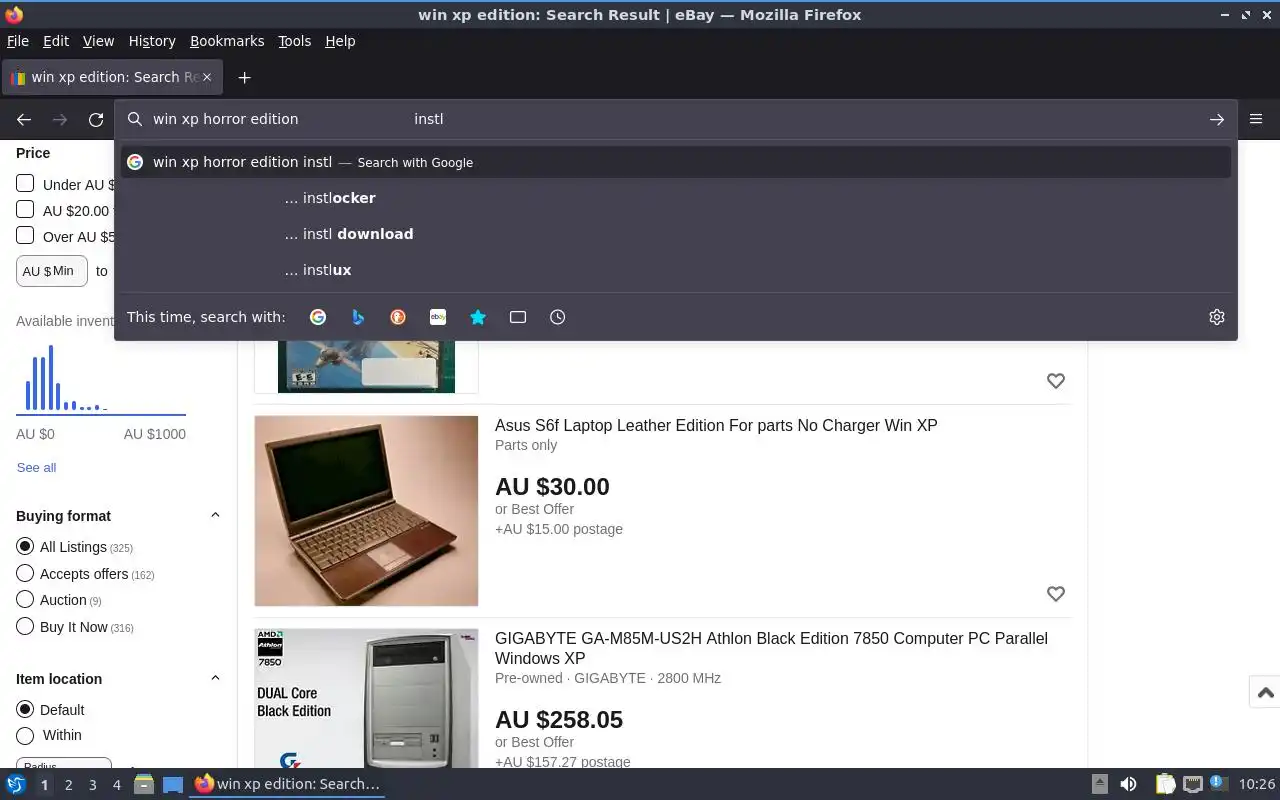Click Firefox window button in taskbar
The width and height of the screenshot is (1280, 800).
pyautogui.click(x=288, y=784)
